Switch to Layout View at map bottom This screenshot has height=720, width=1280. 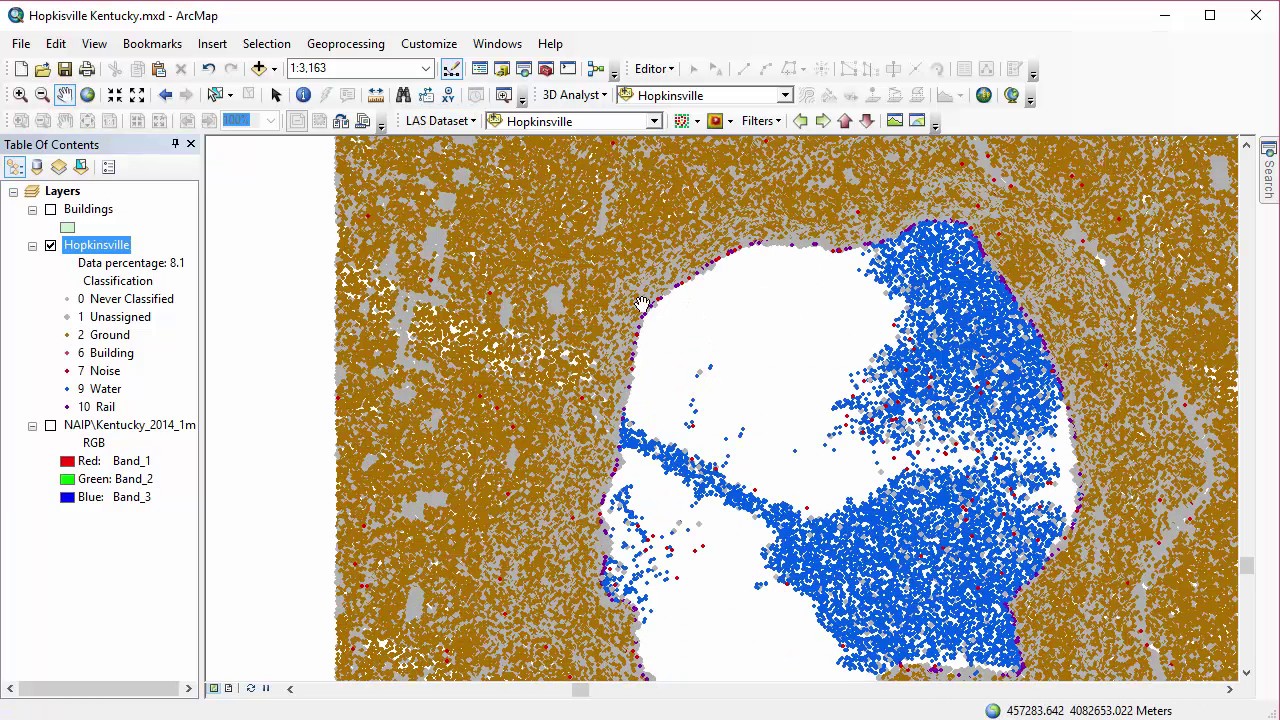pyautogui.click(x=228, y=688)
